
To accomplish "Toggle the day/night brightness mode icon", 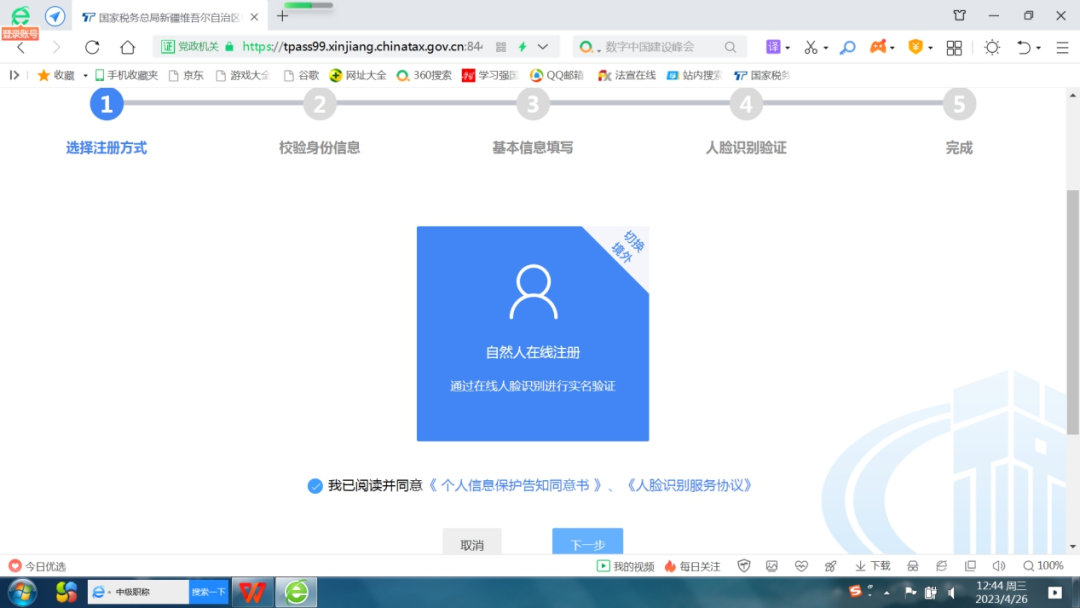I will pos(991,47).
